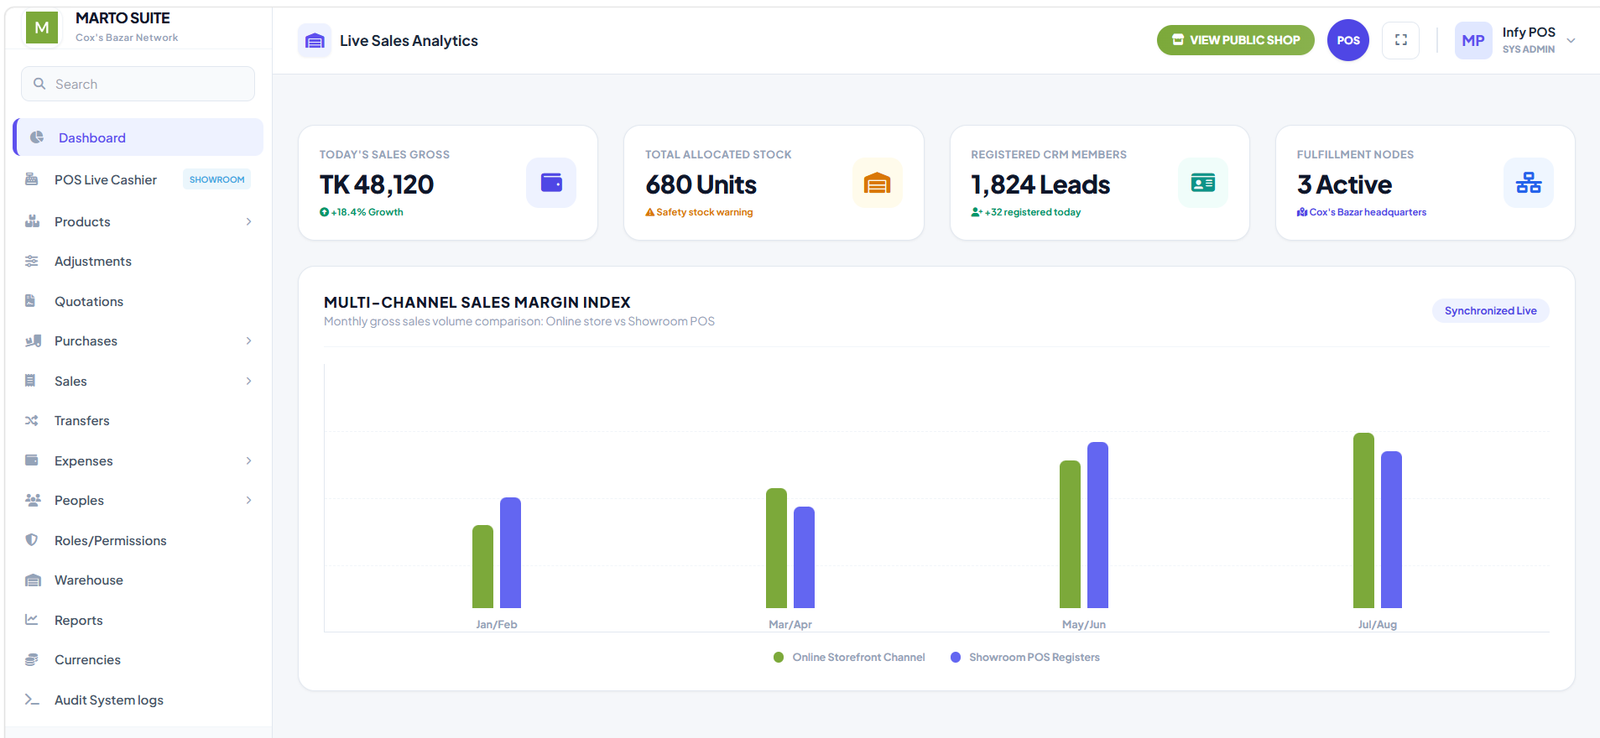Click the search magnifier icon
This screenshot has height=738, width=1600.
pos(40,84)
